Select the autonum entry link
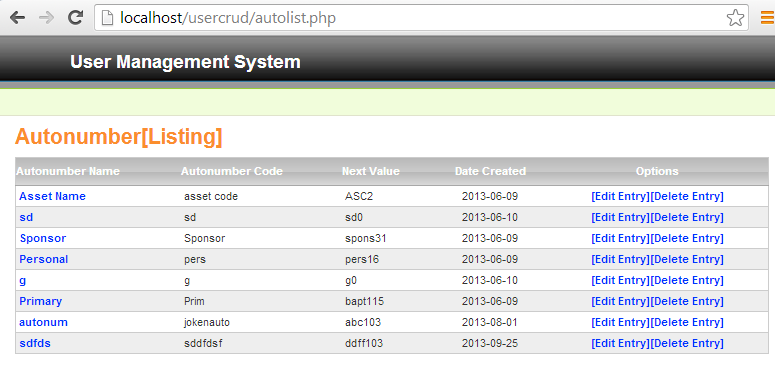This screenshot has height=371, width=775. tap(43, 323)
